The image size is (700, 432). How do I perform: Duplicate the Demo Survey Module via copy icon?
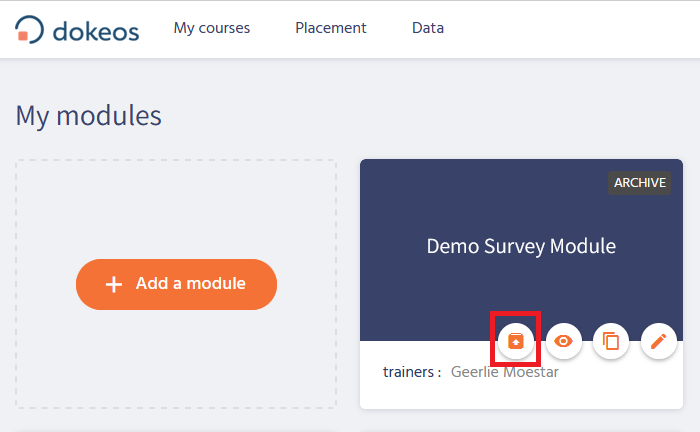[611, 341]
